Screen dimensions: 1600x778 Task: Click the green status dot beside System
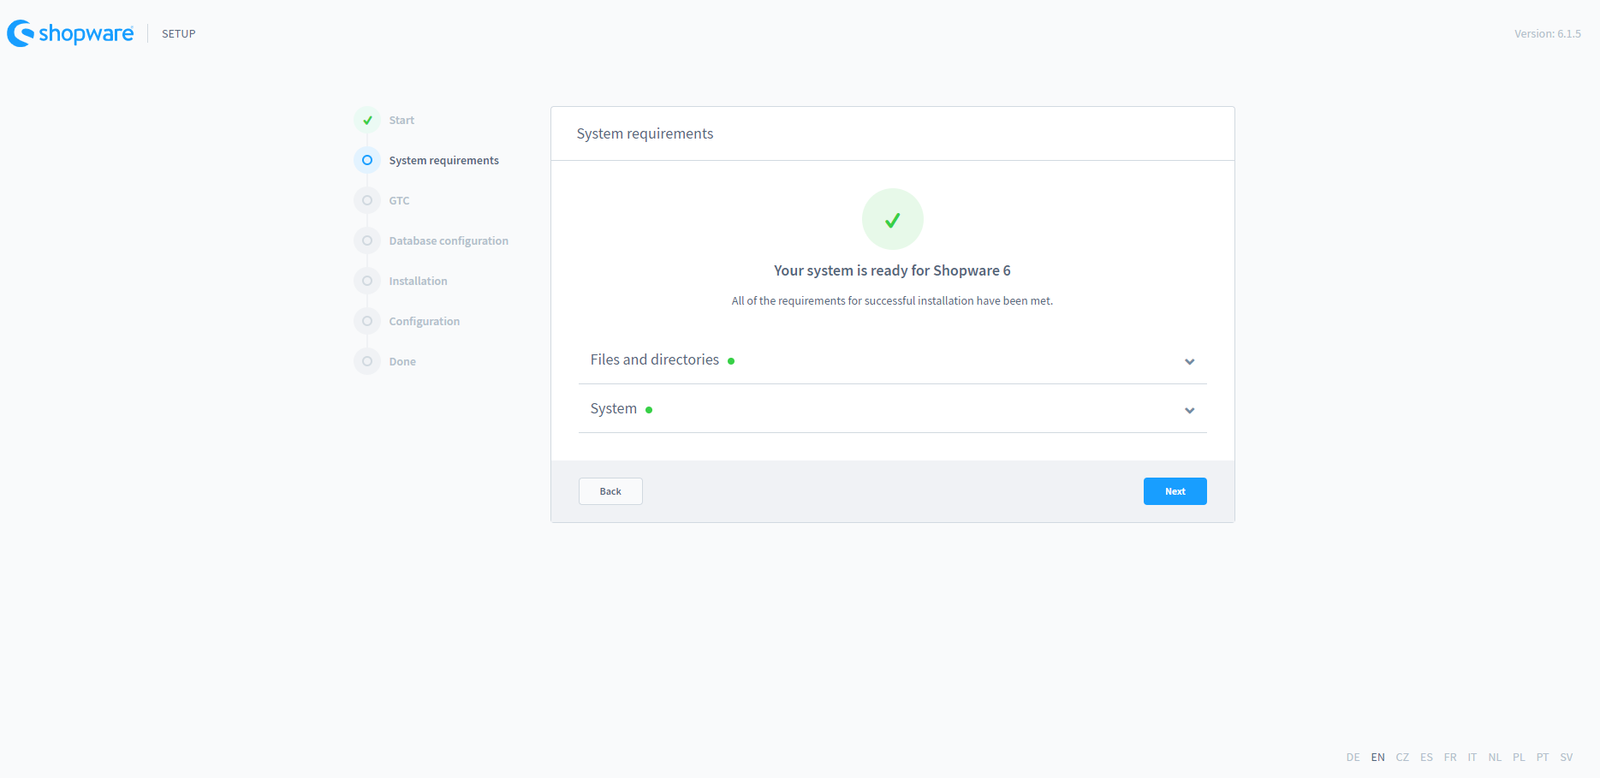click(x=649, y=410)
